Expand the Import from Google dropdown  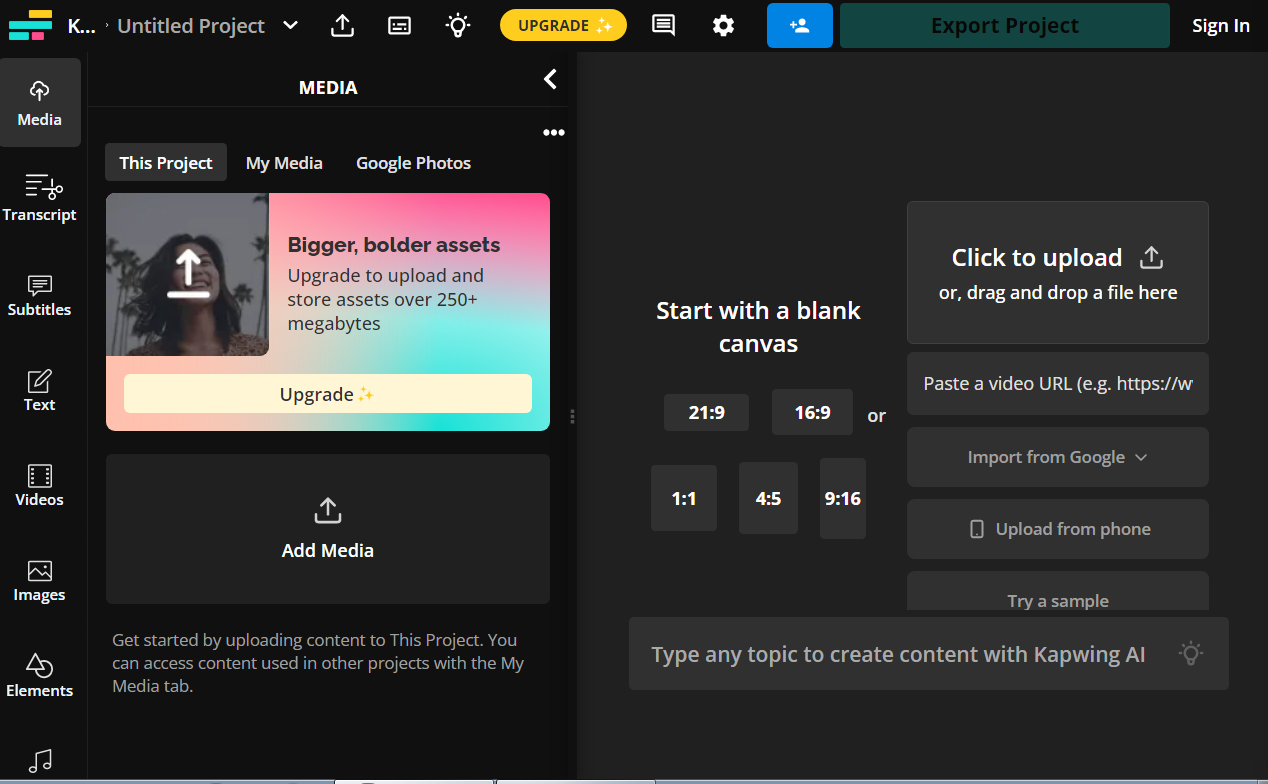pyautogui.click(x=1057, y=457)
